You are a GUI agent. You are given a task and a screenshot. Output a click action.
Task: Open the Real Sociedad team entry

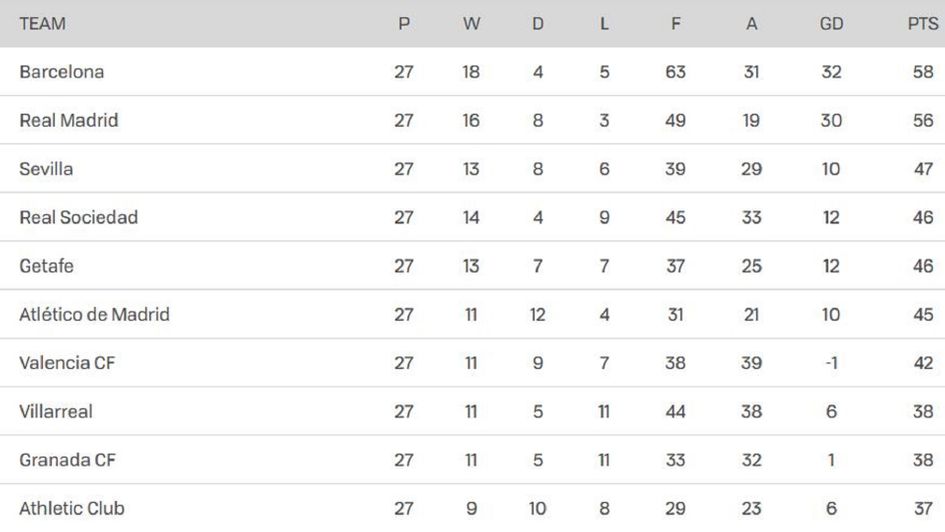click(x=78, y=217)
